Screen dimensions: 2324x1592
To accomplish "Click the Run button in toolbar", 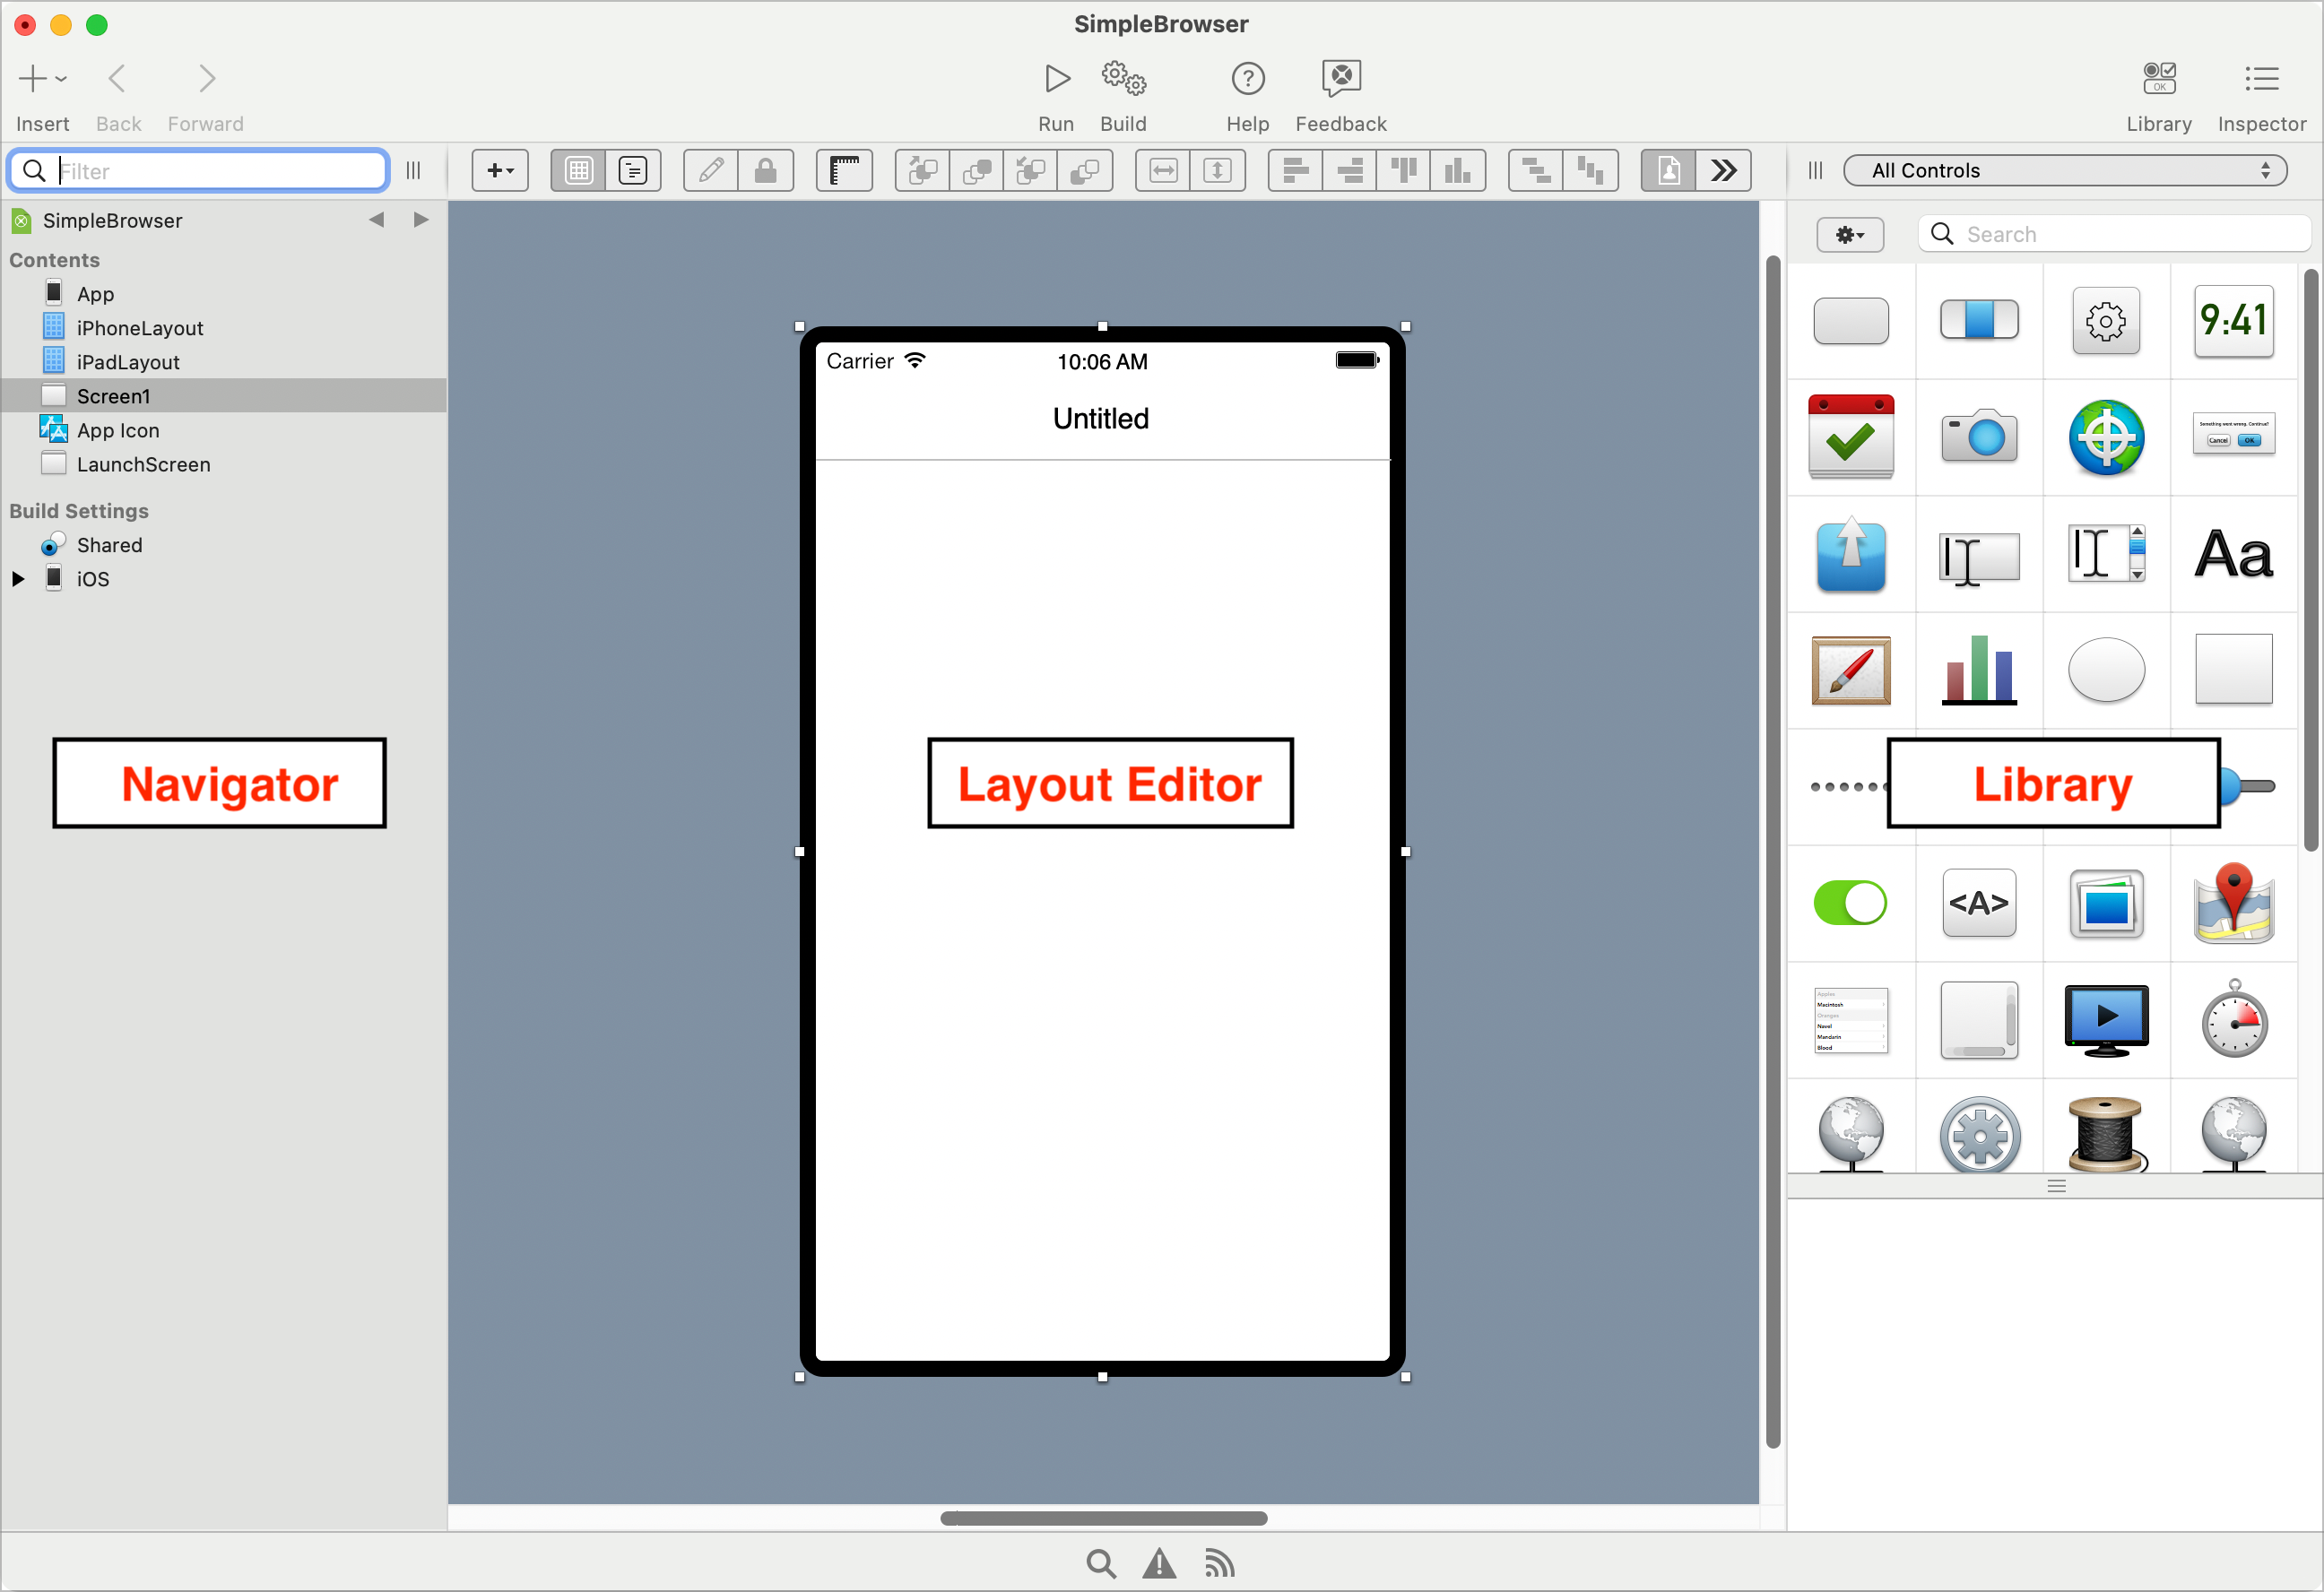I will tap(1056, 79).
